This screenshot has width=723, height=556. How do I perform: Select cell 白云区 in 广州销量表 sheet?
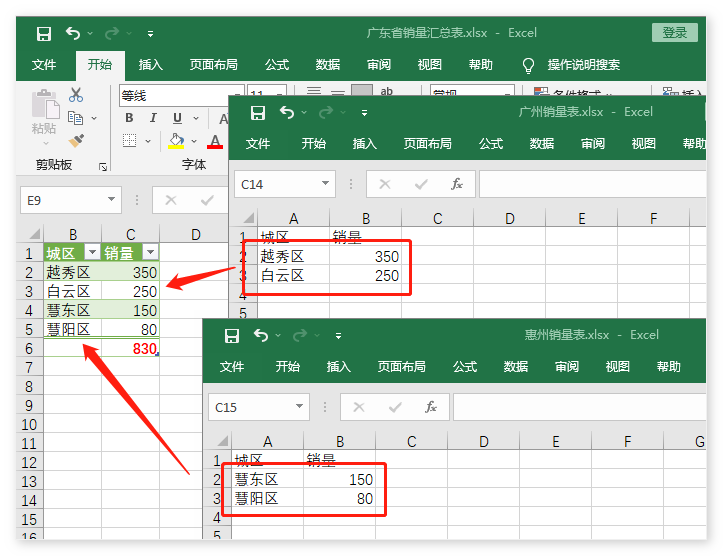294,276
